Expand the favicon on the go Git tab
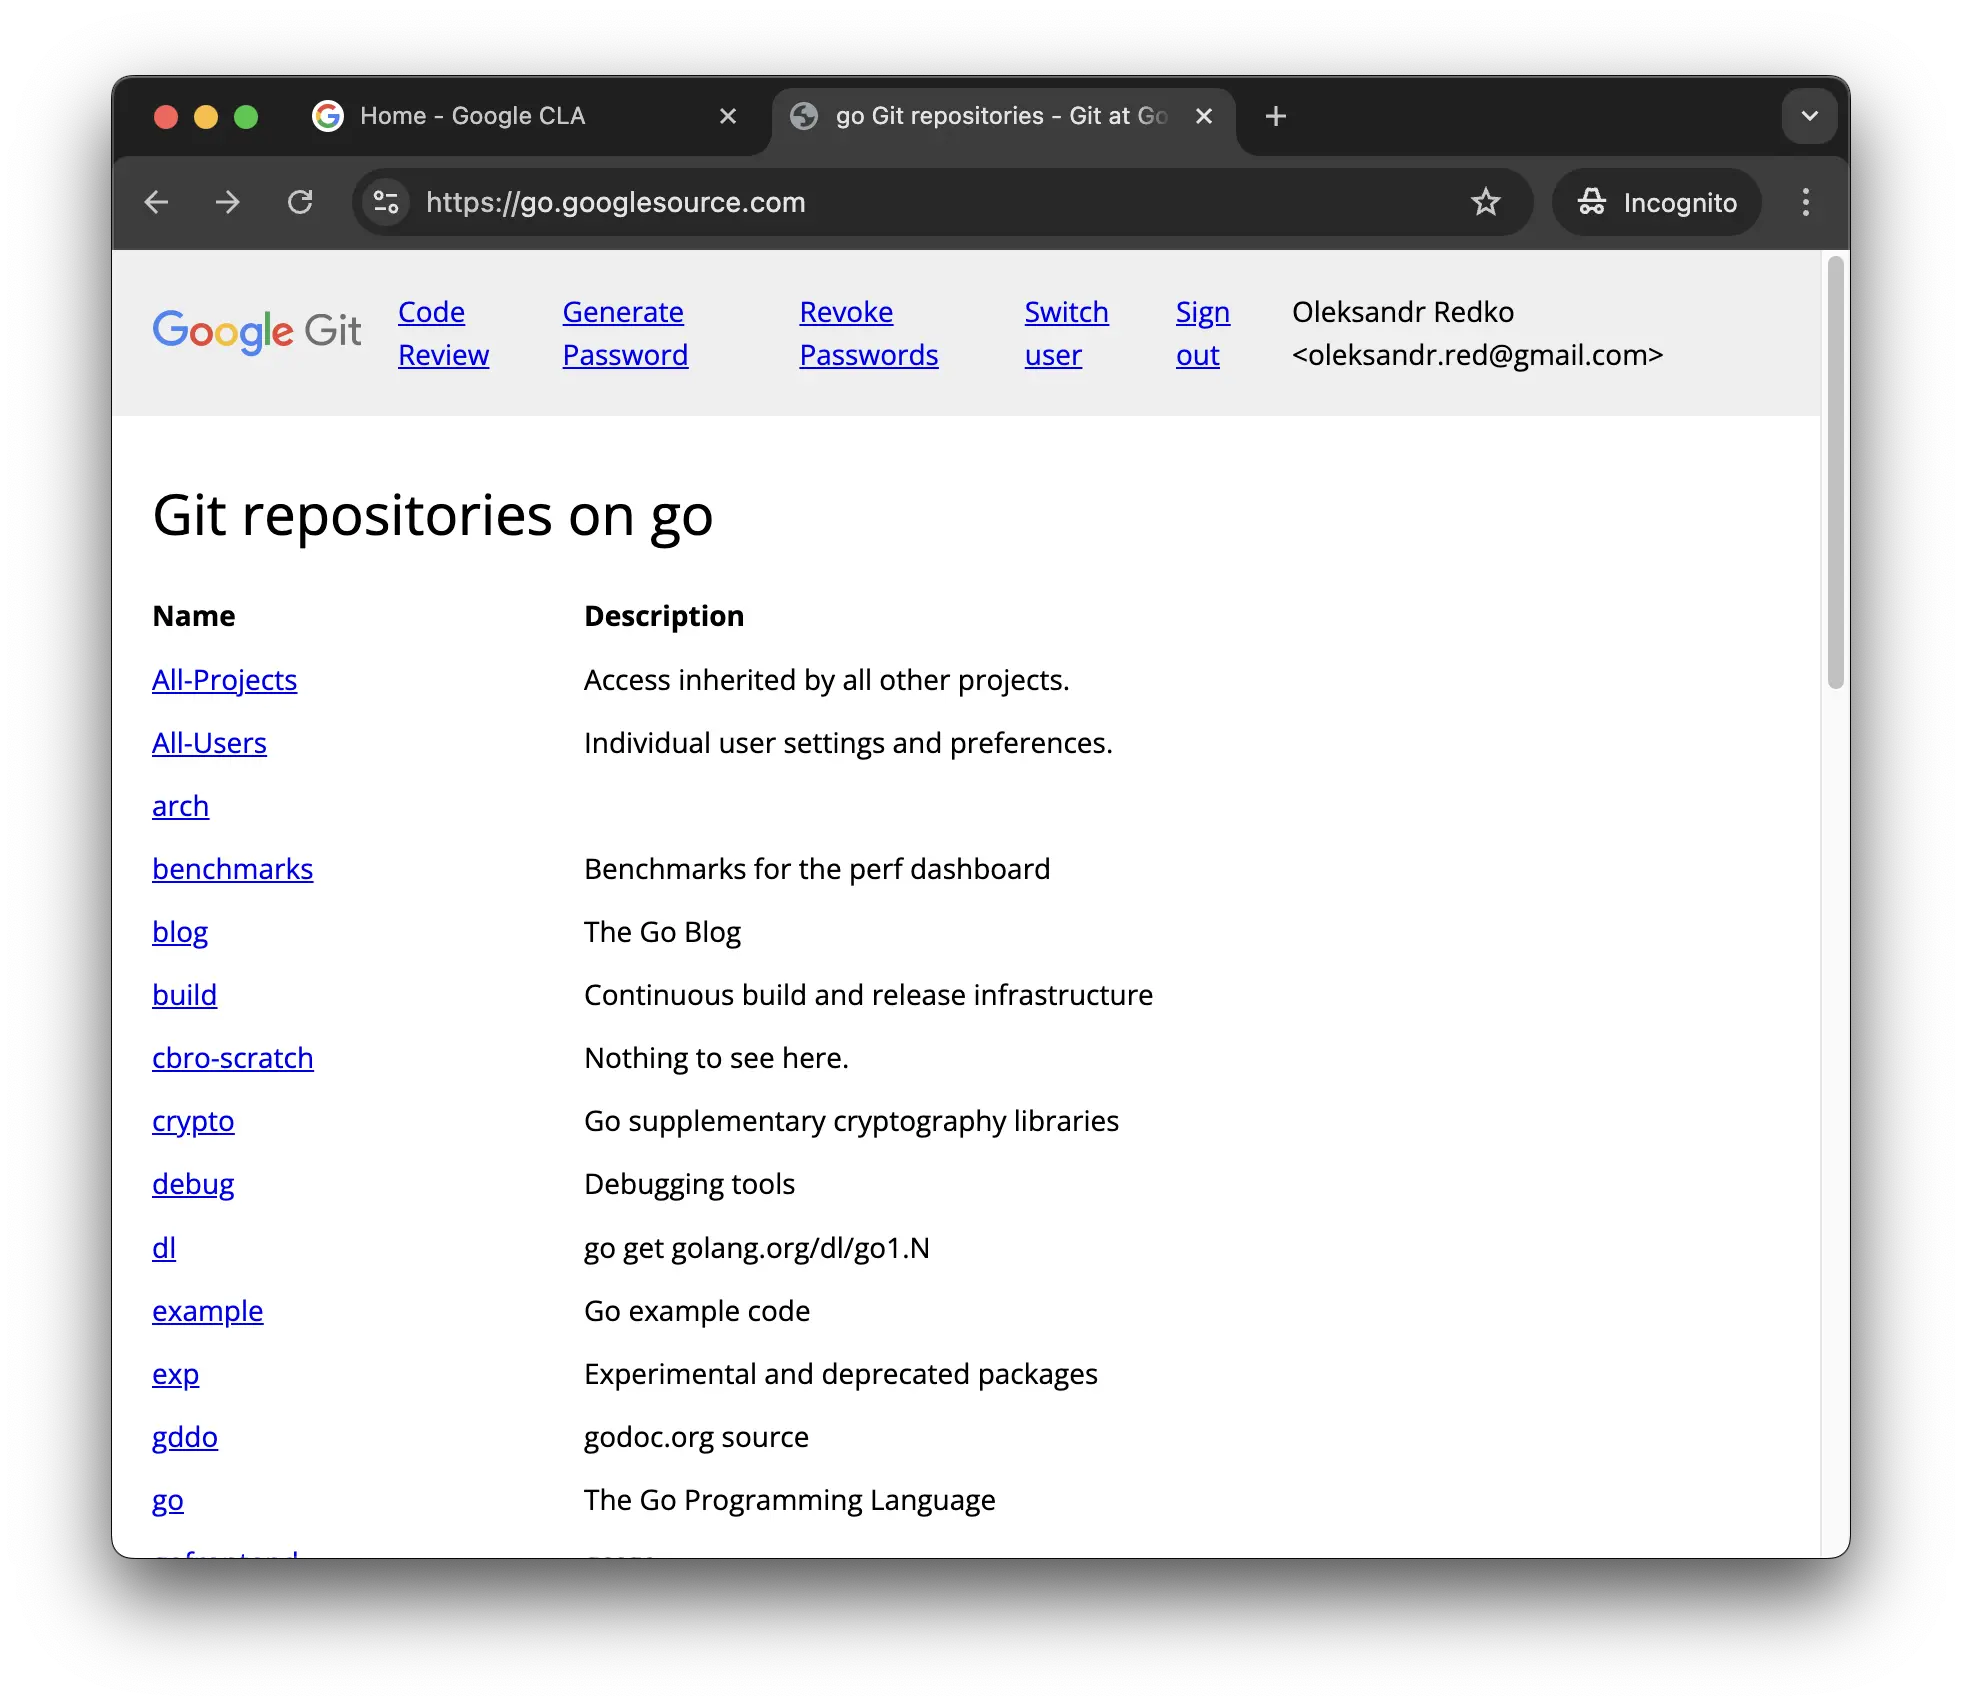The width and height of the screenshot is (1962, 1706). [x=804, y=116]
